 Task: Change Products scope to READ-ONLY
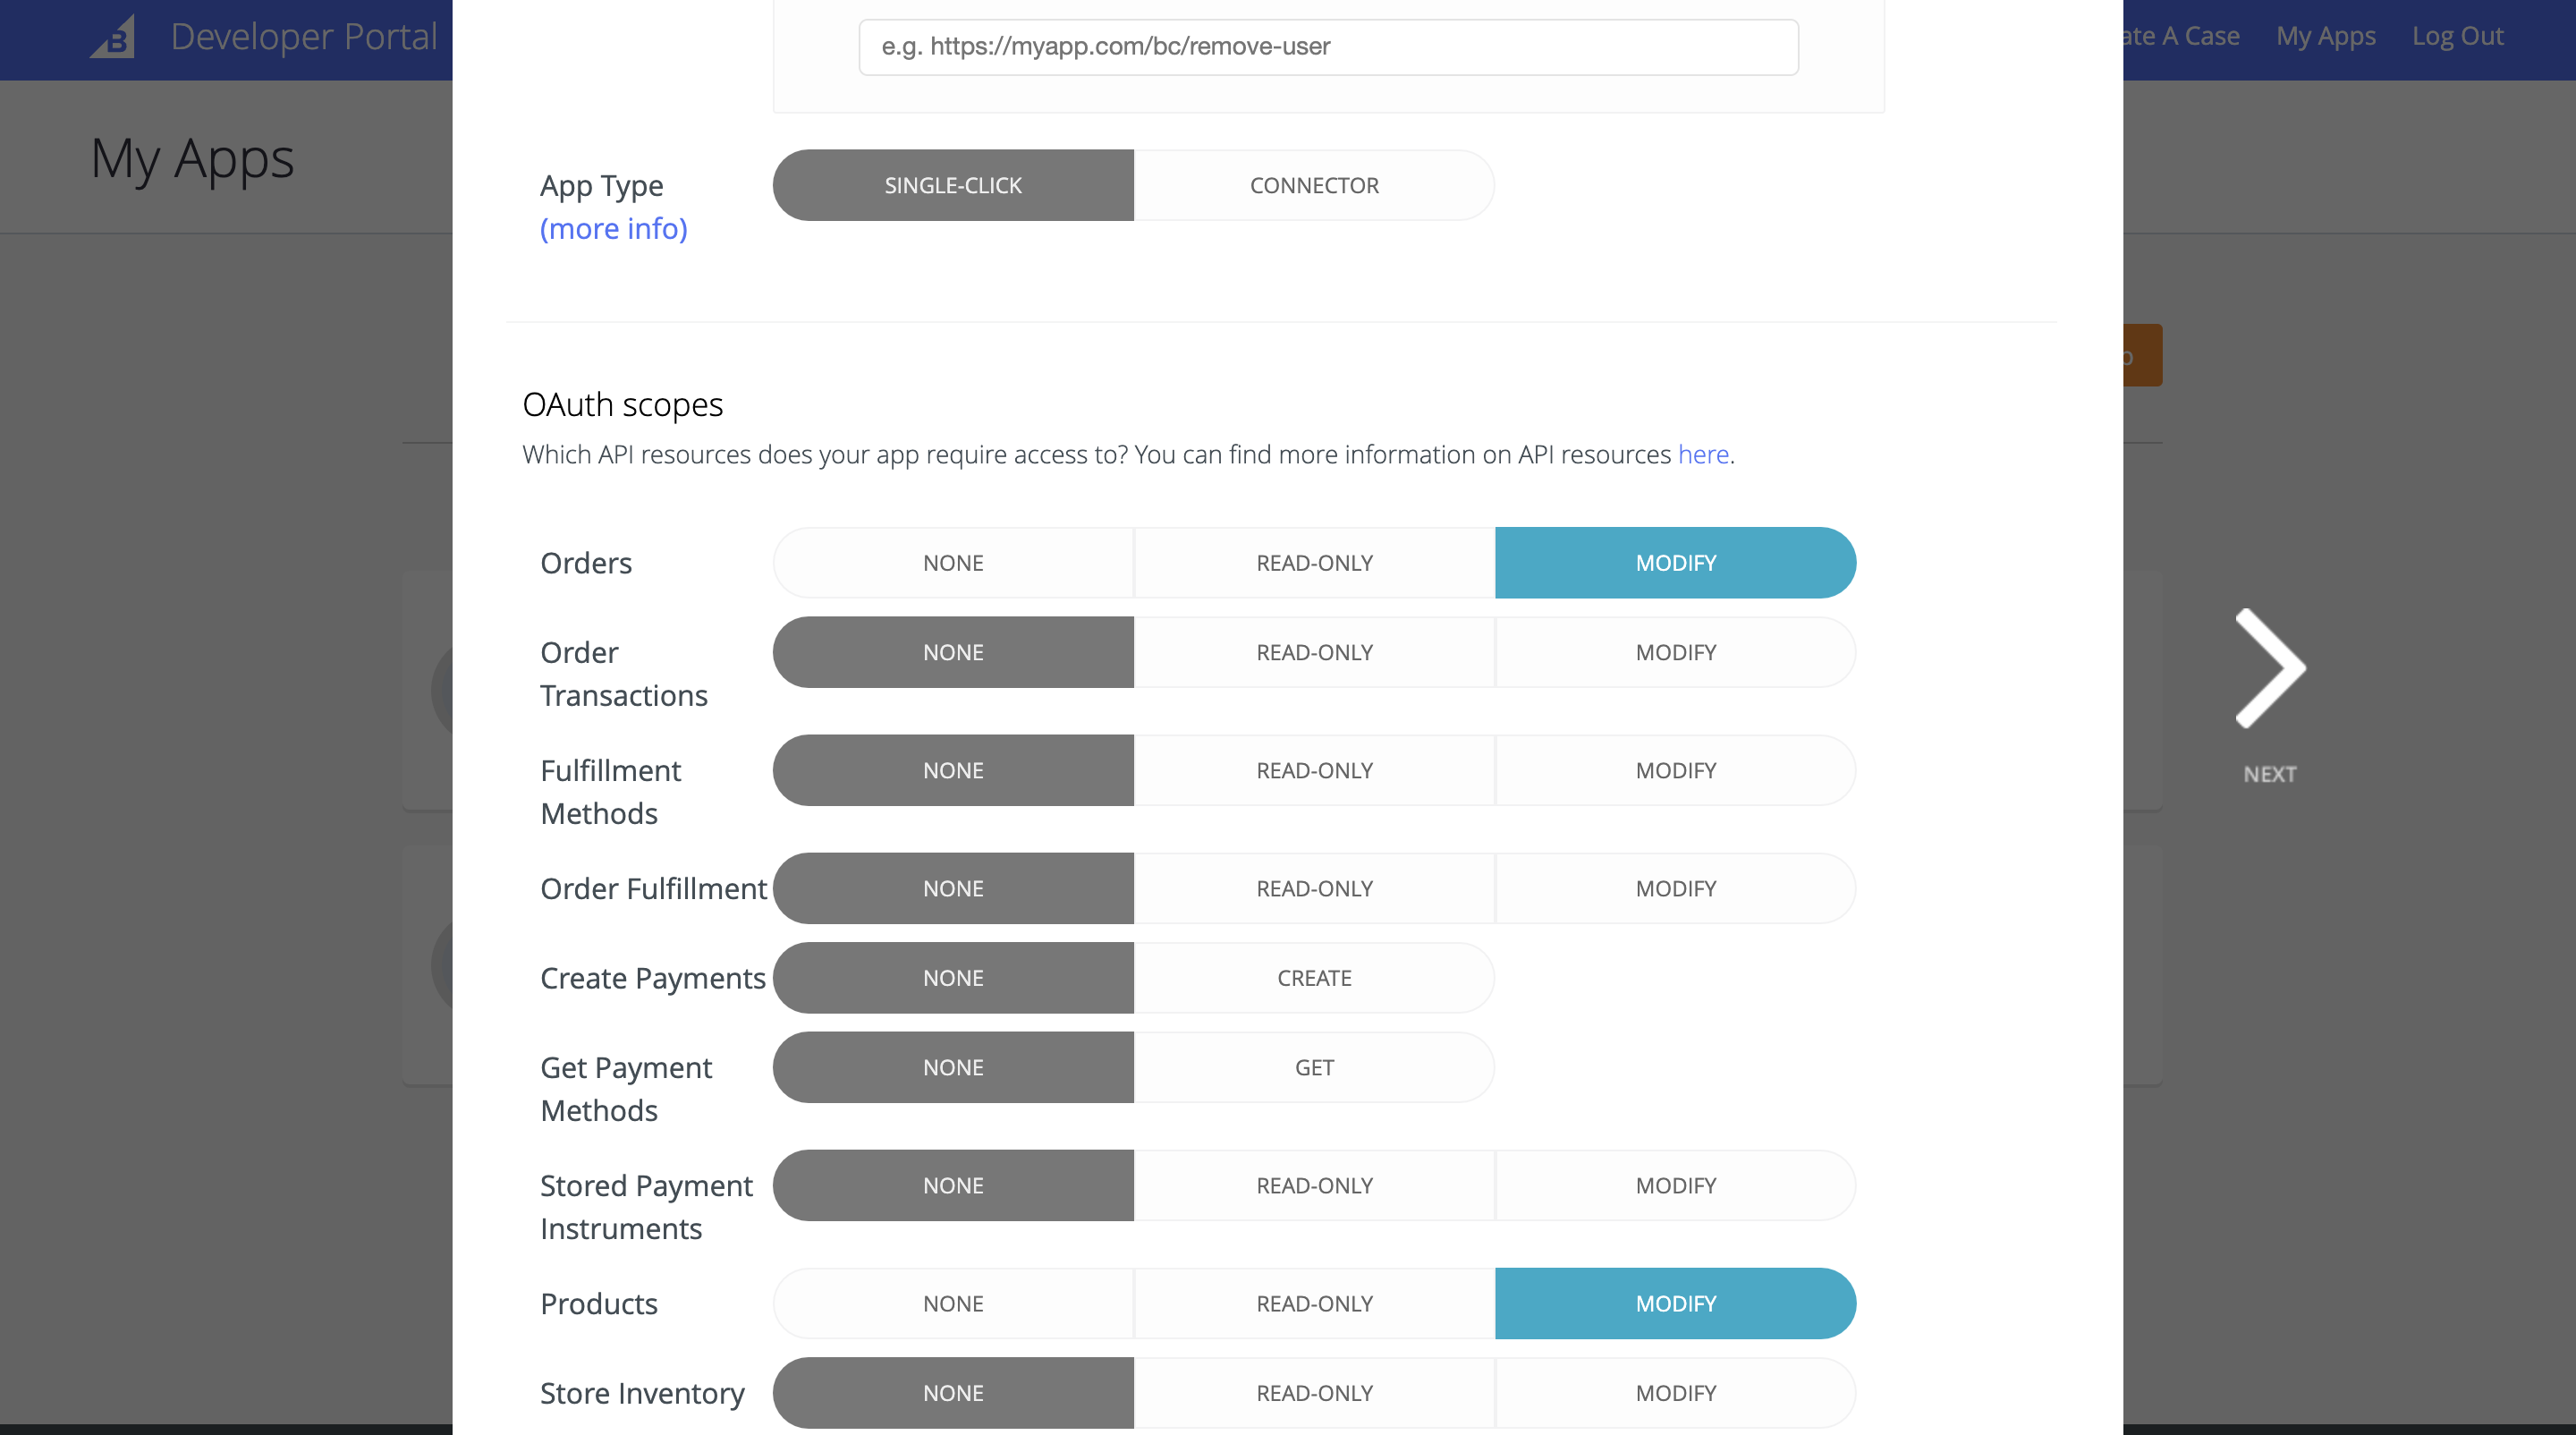[1313, 1303]
